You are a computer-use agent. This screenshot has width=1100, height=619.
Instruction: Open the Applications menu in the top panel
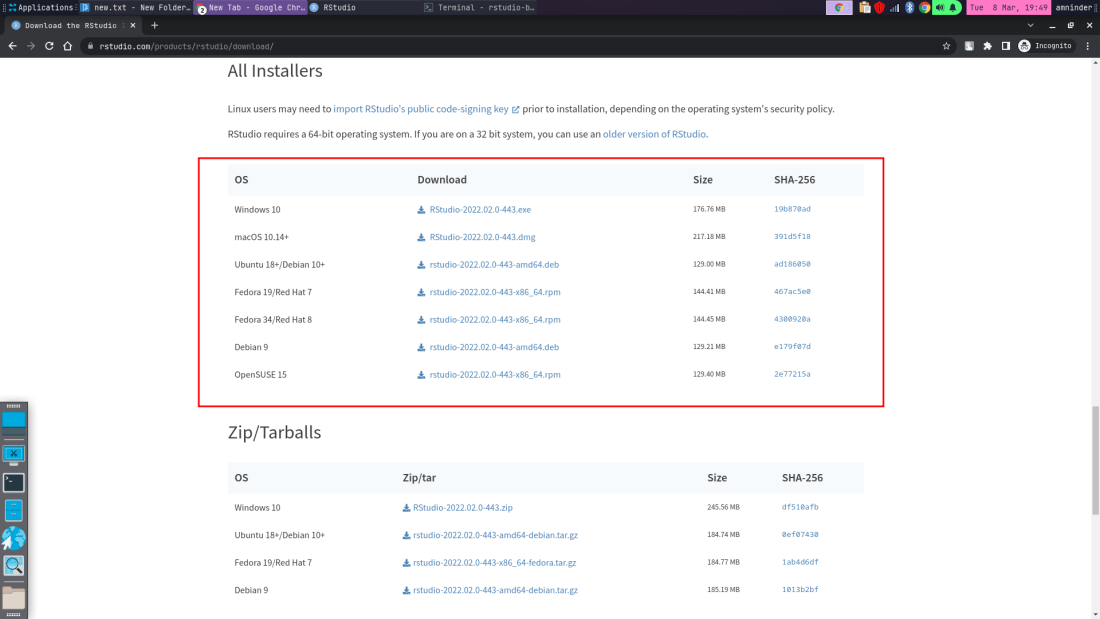(41, 8)
